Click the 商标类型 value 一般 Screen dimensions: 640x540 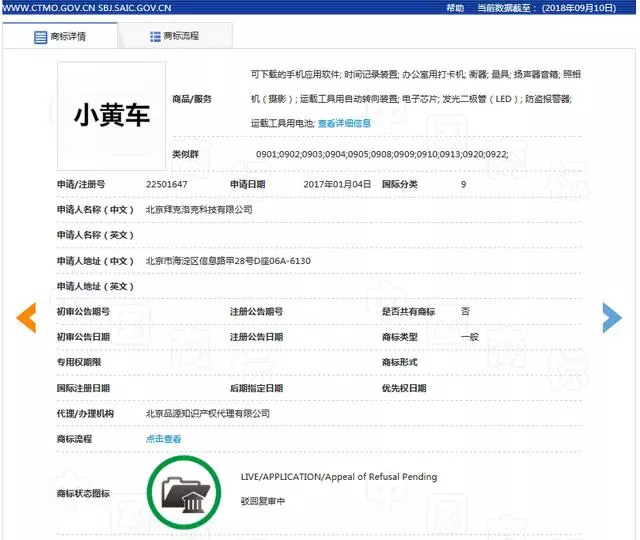pyautogui.click(x=469, y=337)
